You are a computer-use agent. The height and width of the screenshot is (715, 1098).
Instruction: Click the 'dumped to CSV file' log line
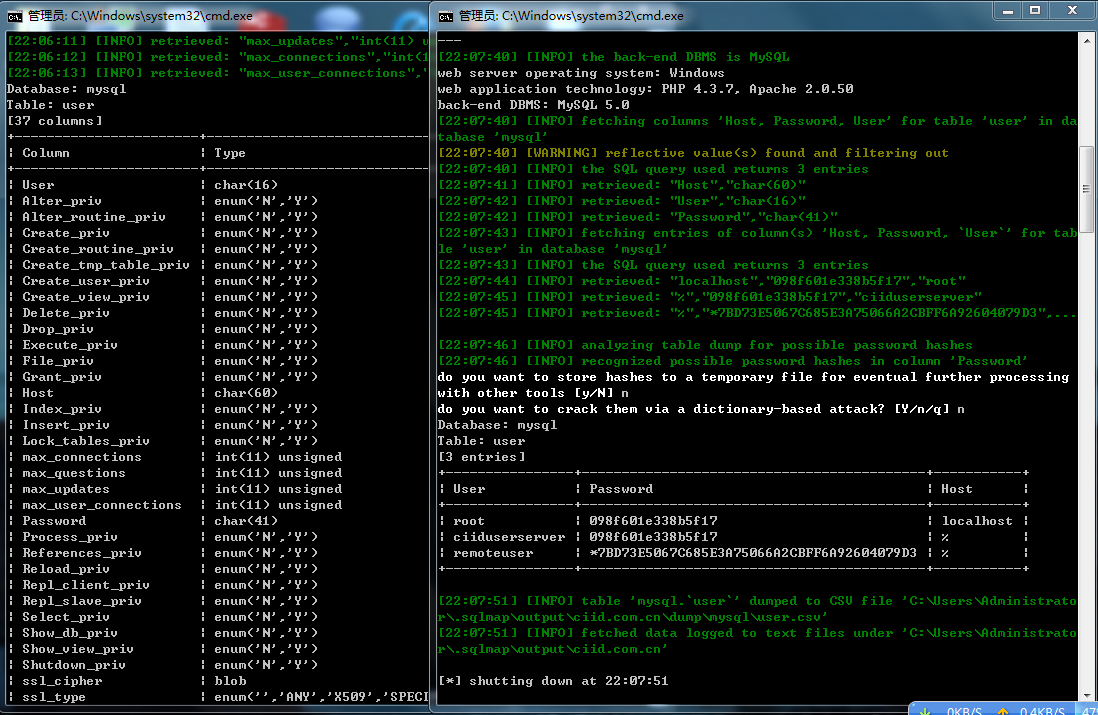758,609
